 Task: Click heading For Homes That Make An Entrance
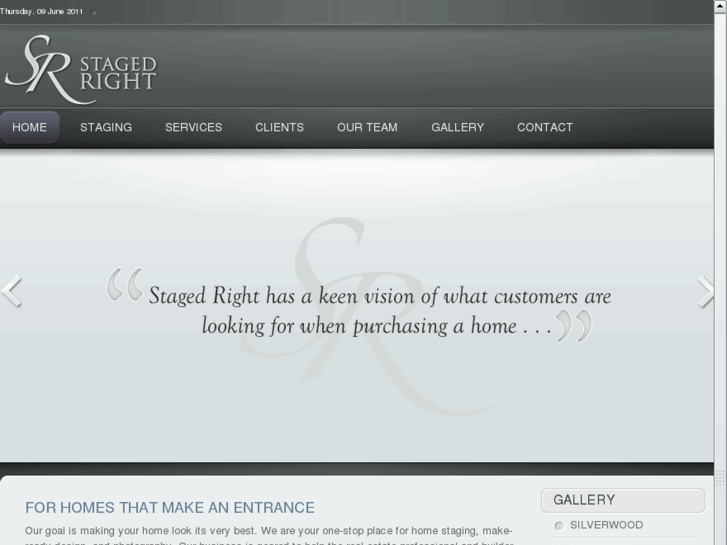pyautogui.click(x=170, y=507)
